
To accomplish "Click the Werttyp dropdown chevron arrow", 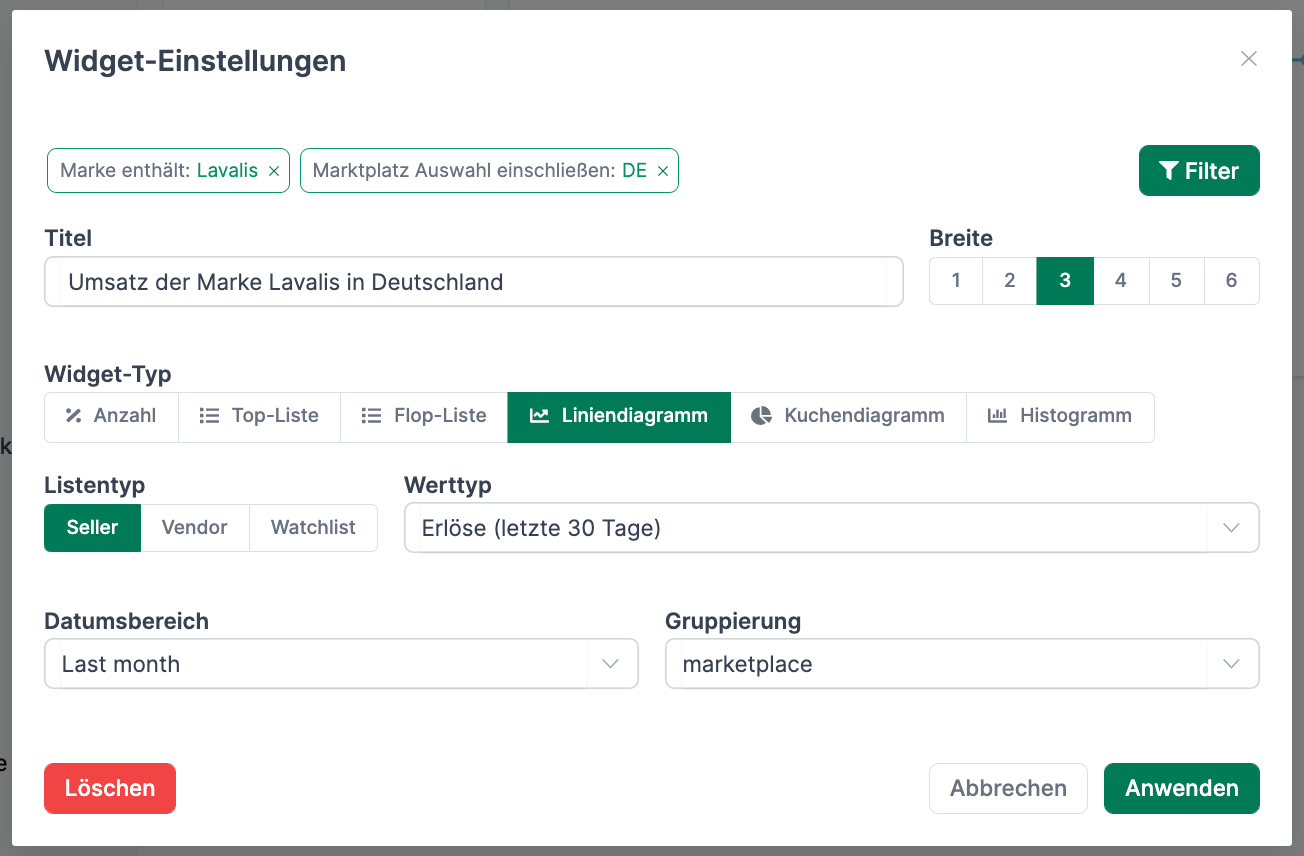I will coord(1231,528).
